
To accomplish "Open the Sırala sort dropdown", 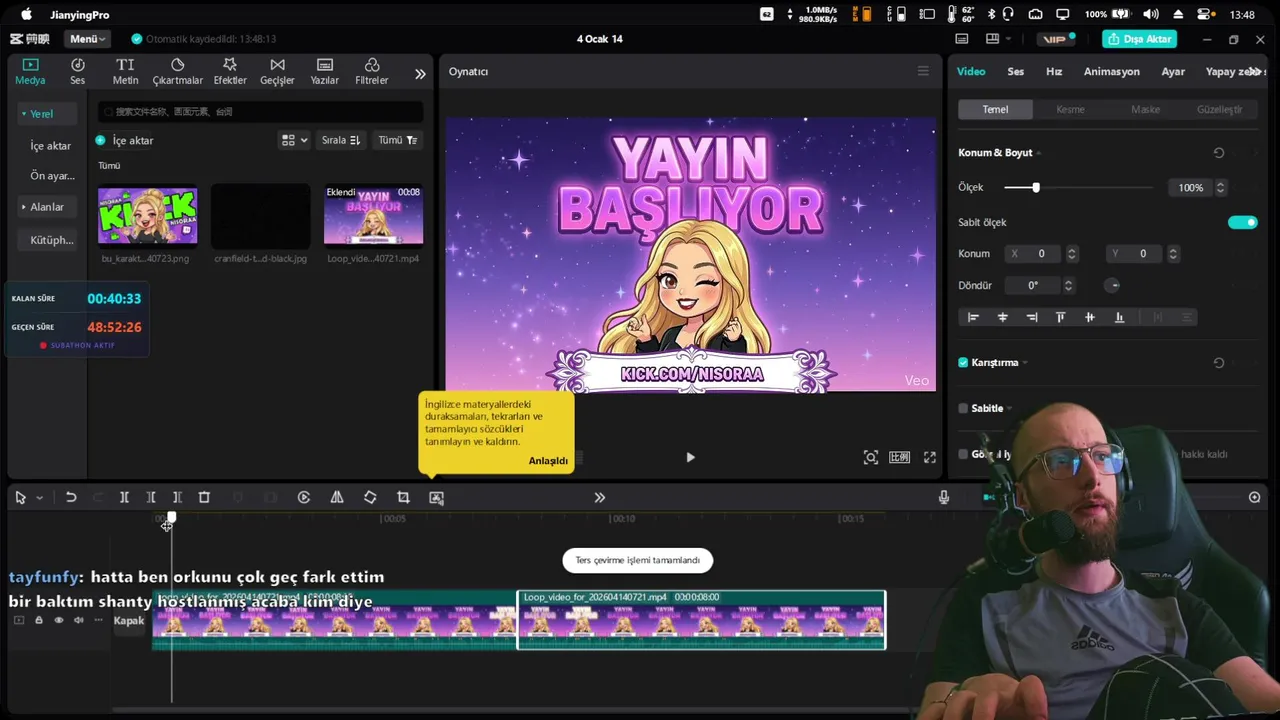I will pyautogui.click(x=340, y=140).
